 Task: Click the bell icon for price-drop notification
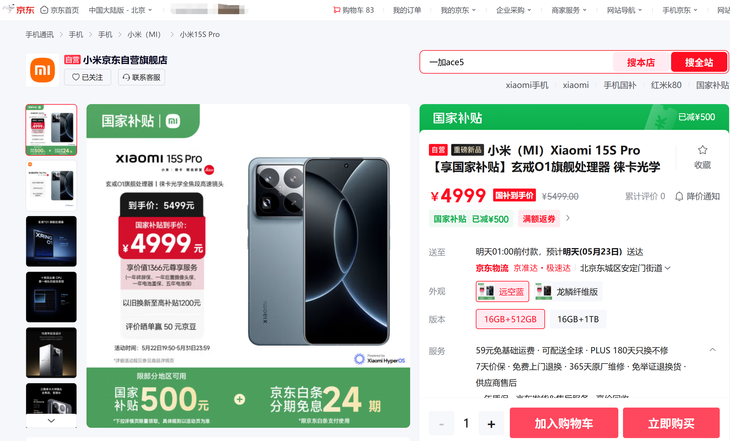[x=679, y=196]
